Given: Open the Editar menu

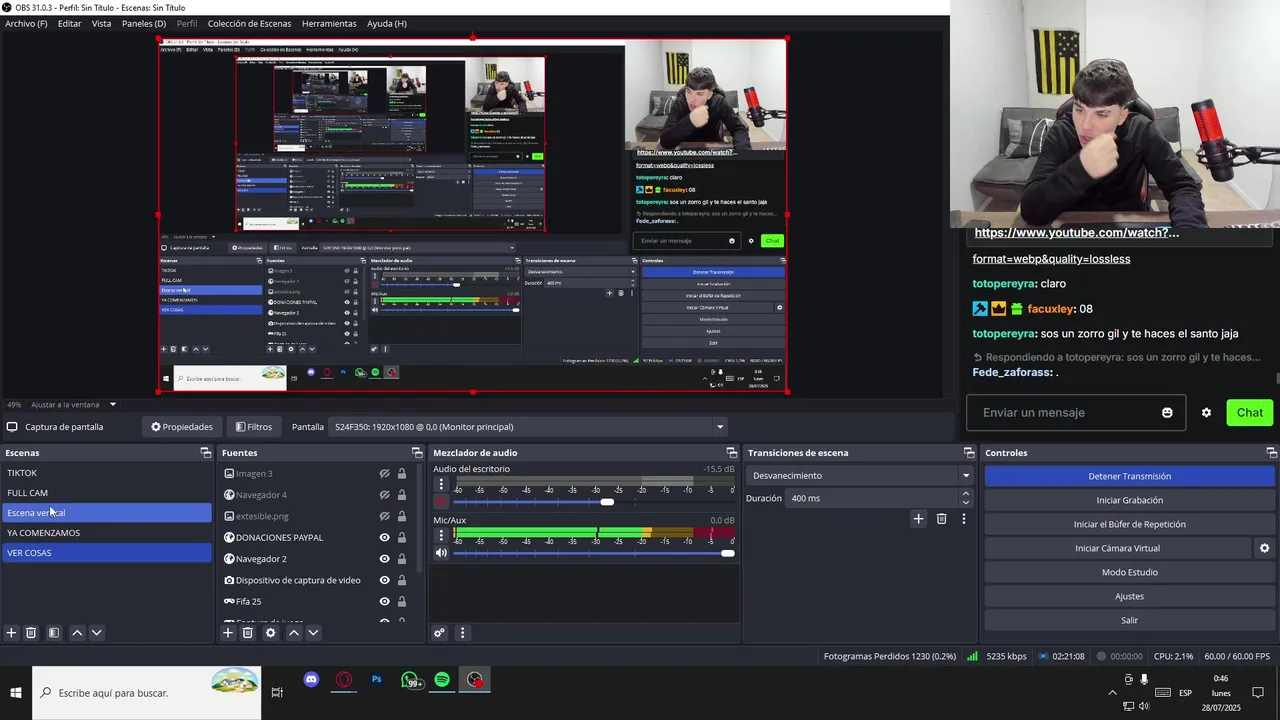Looking at the screenshot, I should pos(69,23).
